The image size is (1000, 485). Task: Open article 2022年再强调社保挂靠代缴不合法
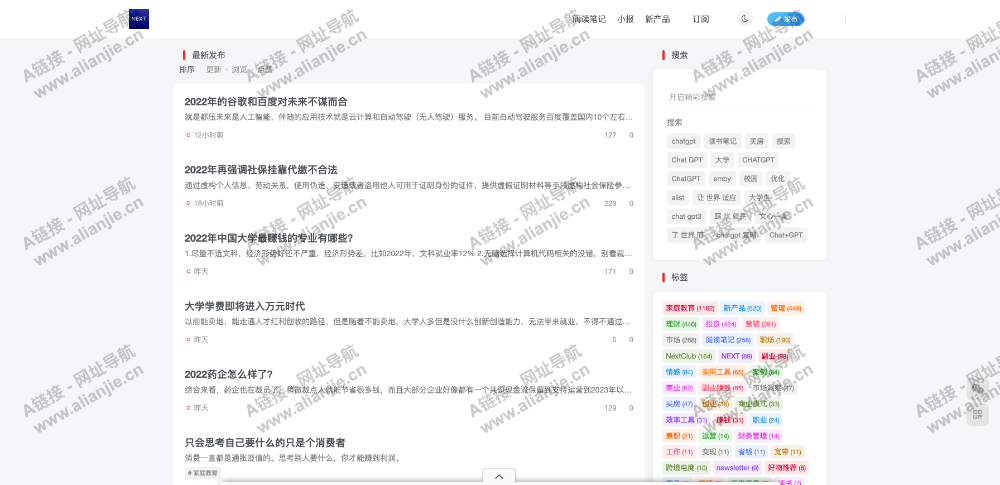pos(261,170)
